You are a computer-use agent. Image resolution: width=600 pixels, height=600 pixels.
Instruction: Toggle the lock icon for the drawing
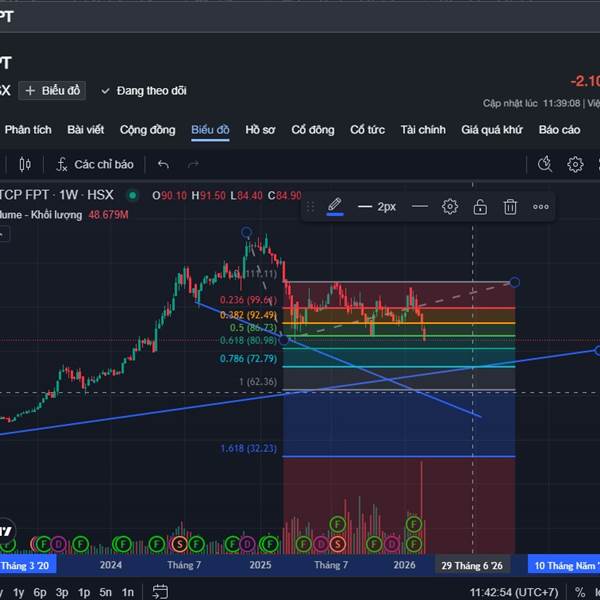(480, 207)
